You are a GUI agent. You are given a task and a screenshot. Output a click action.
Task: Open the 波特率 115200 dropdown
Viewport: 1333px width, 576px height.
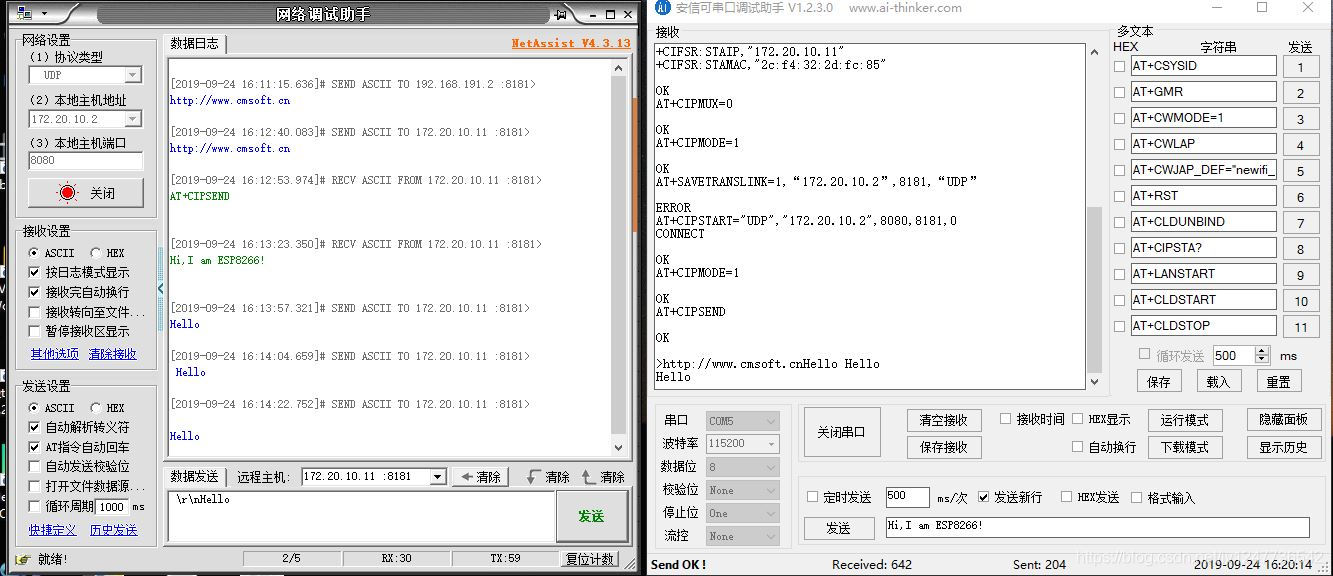click(742, 443)
